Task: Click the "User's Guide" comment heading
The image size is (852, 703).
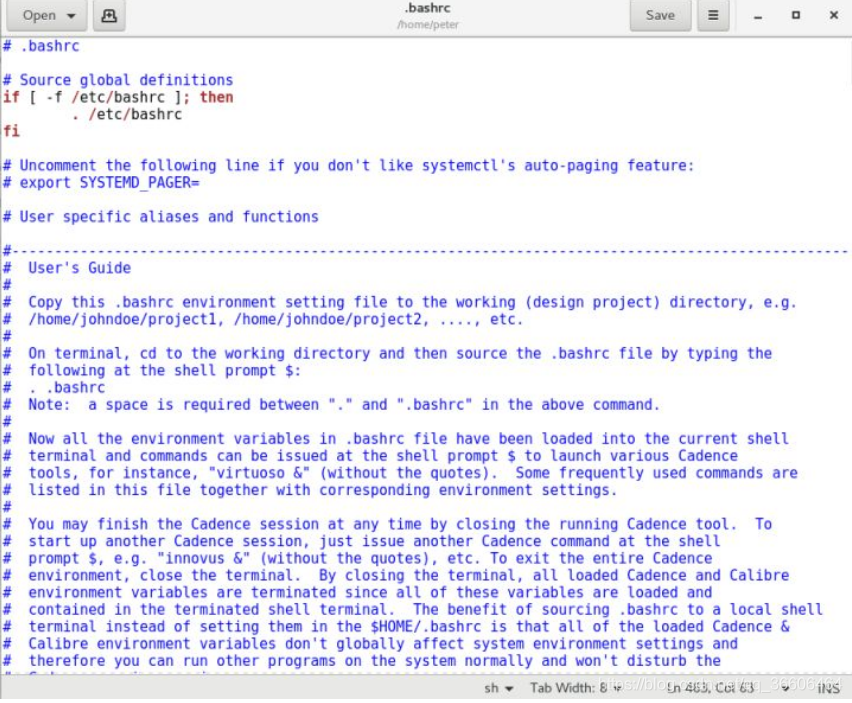Action: 79,268
